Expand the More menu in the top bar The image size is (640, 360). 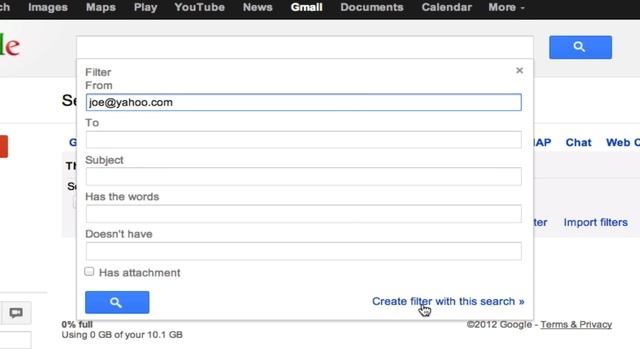(x=506, y=7)
